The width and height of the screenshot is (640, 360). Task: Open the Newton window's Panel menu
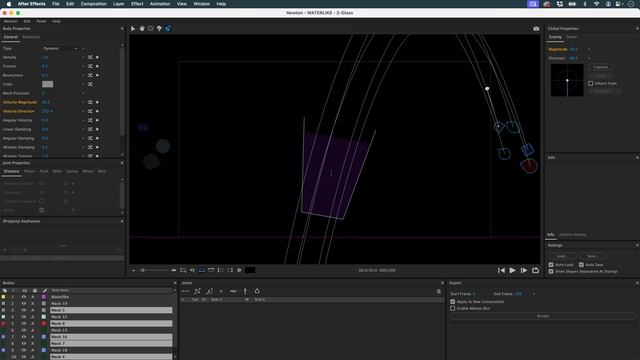(41, 21)
